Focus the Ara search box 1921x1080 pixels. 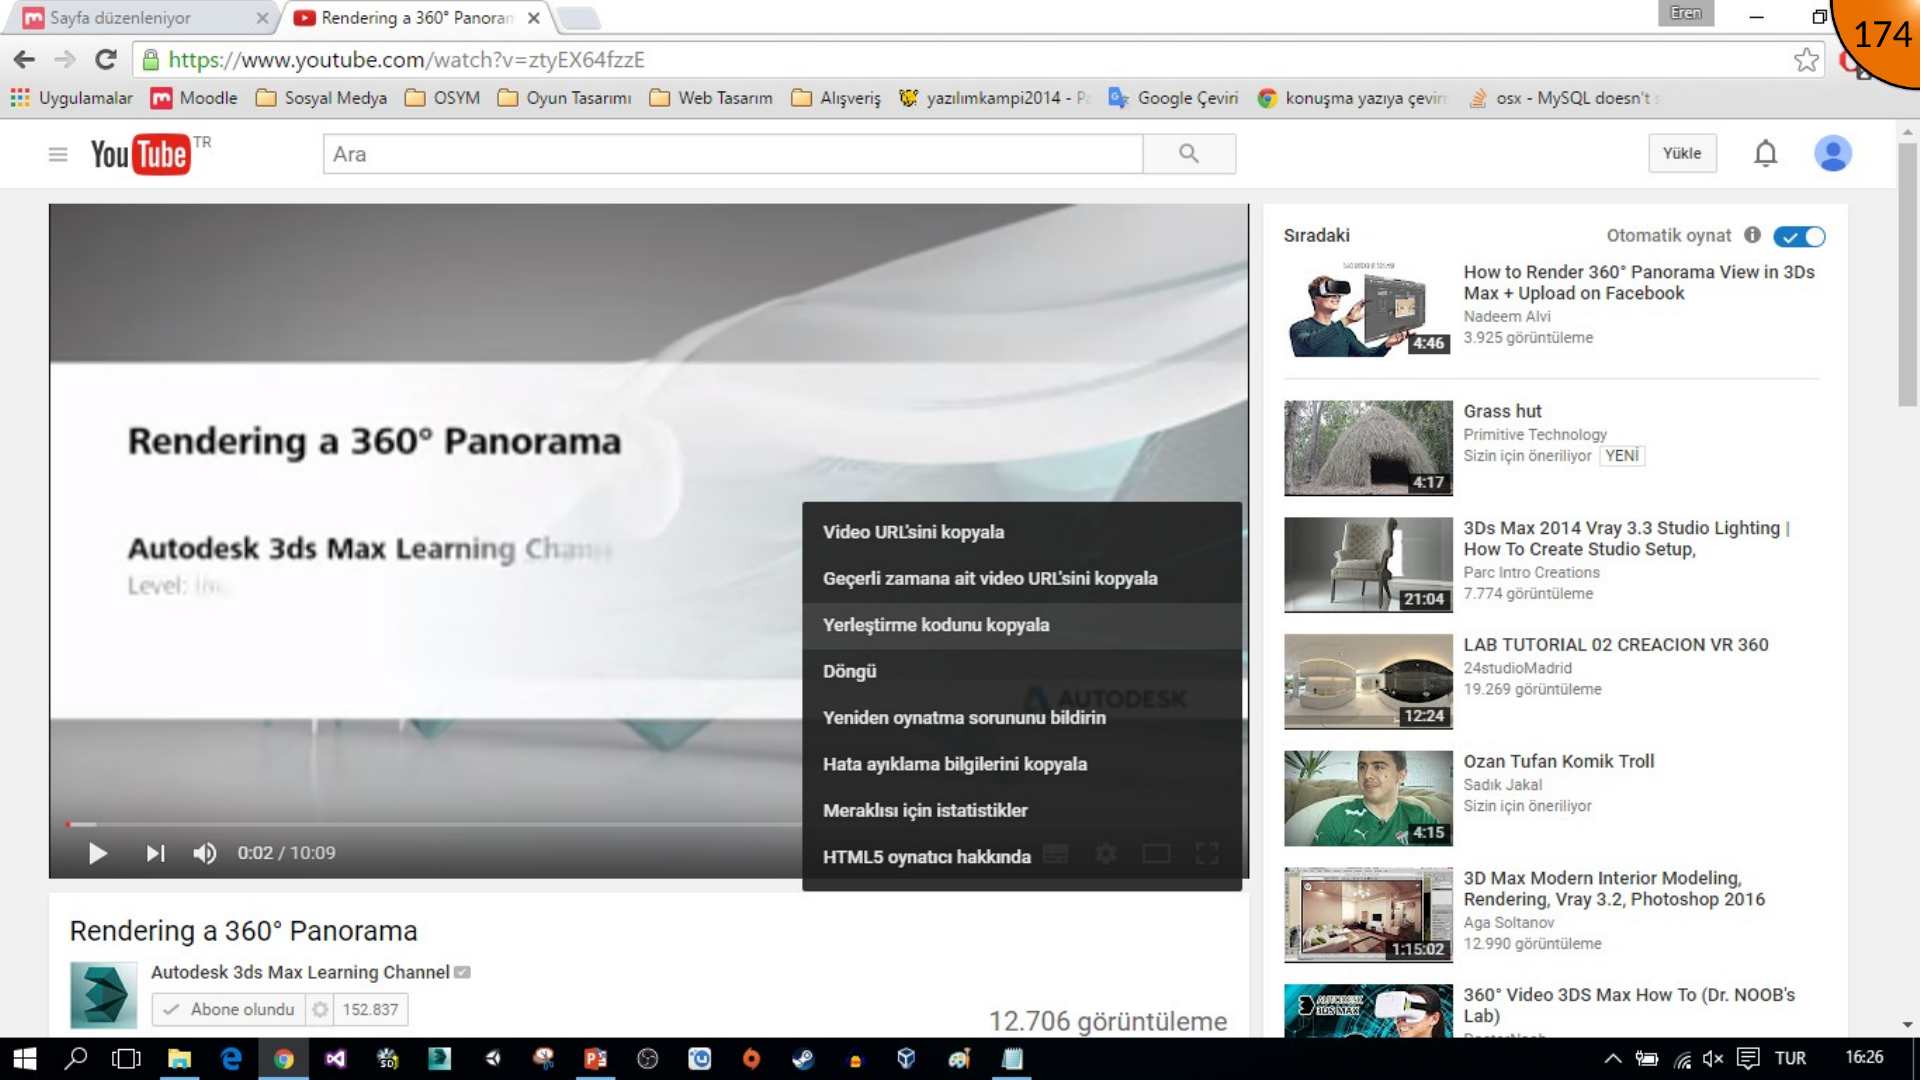click(x=733, y=154)
